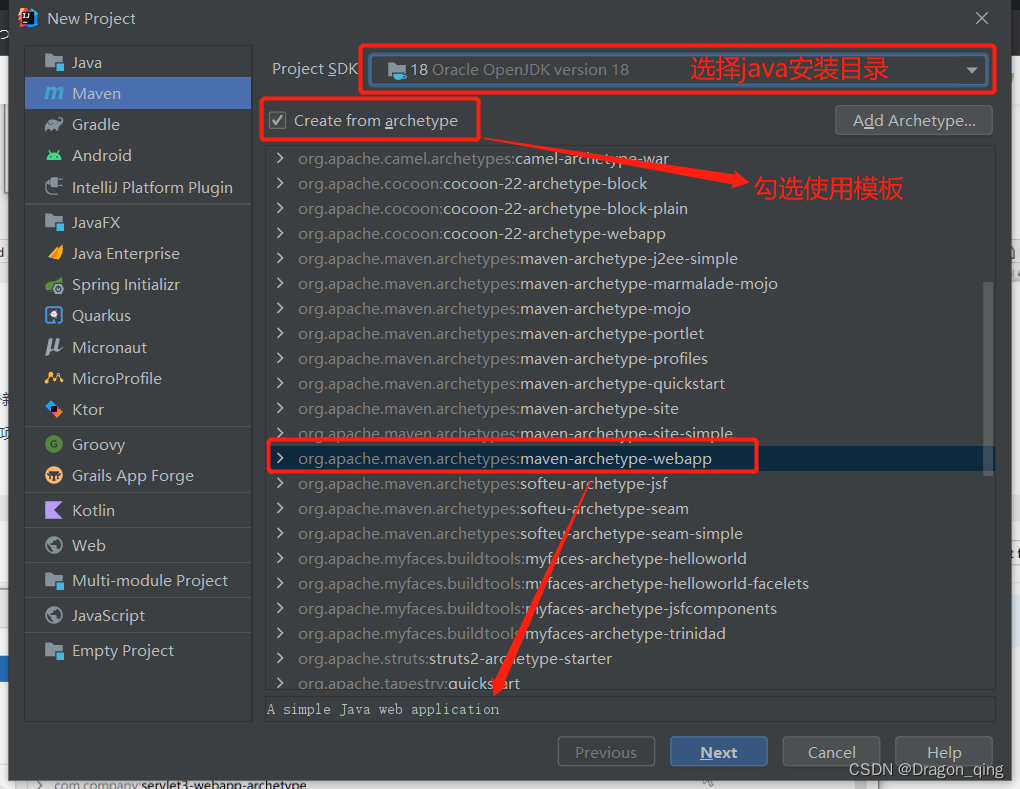Click the Gradle icon in sidebar
Viewport: 1020px width, 789px height.
(54, 125)
